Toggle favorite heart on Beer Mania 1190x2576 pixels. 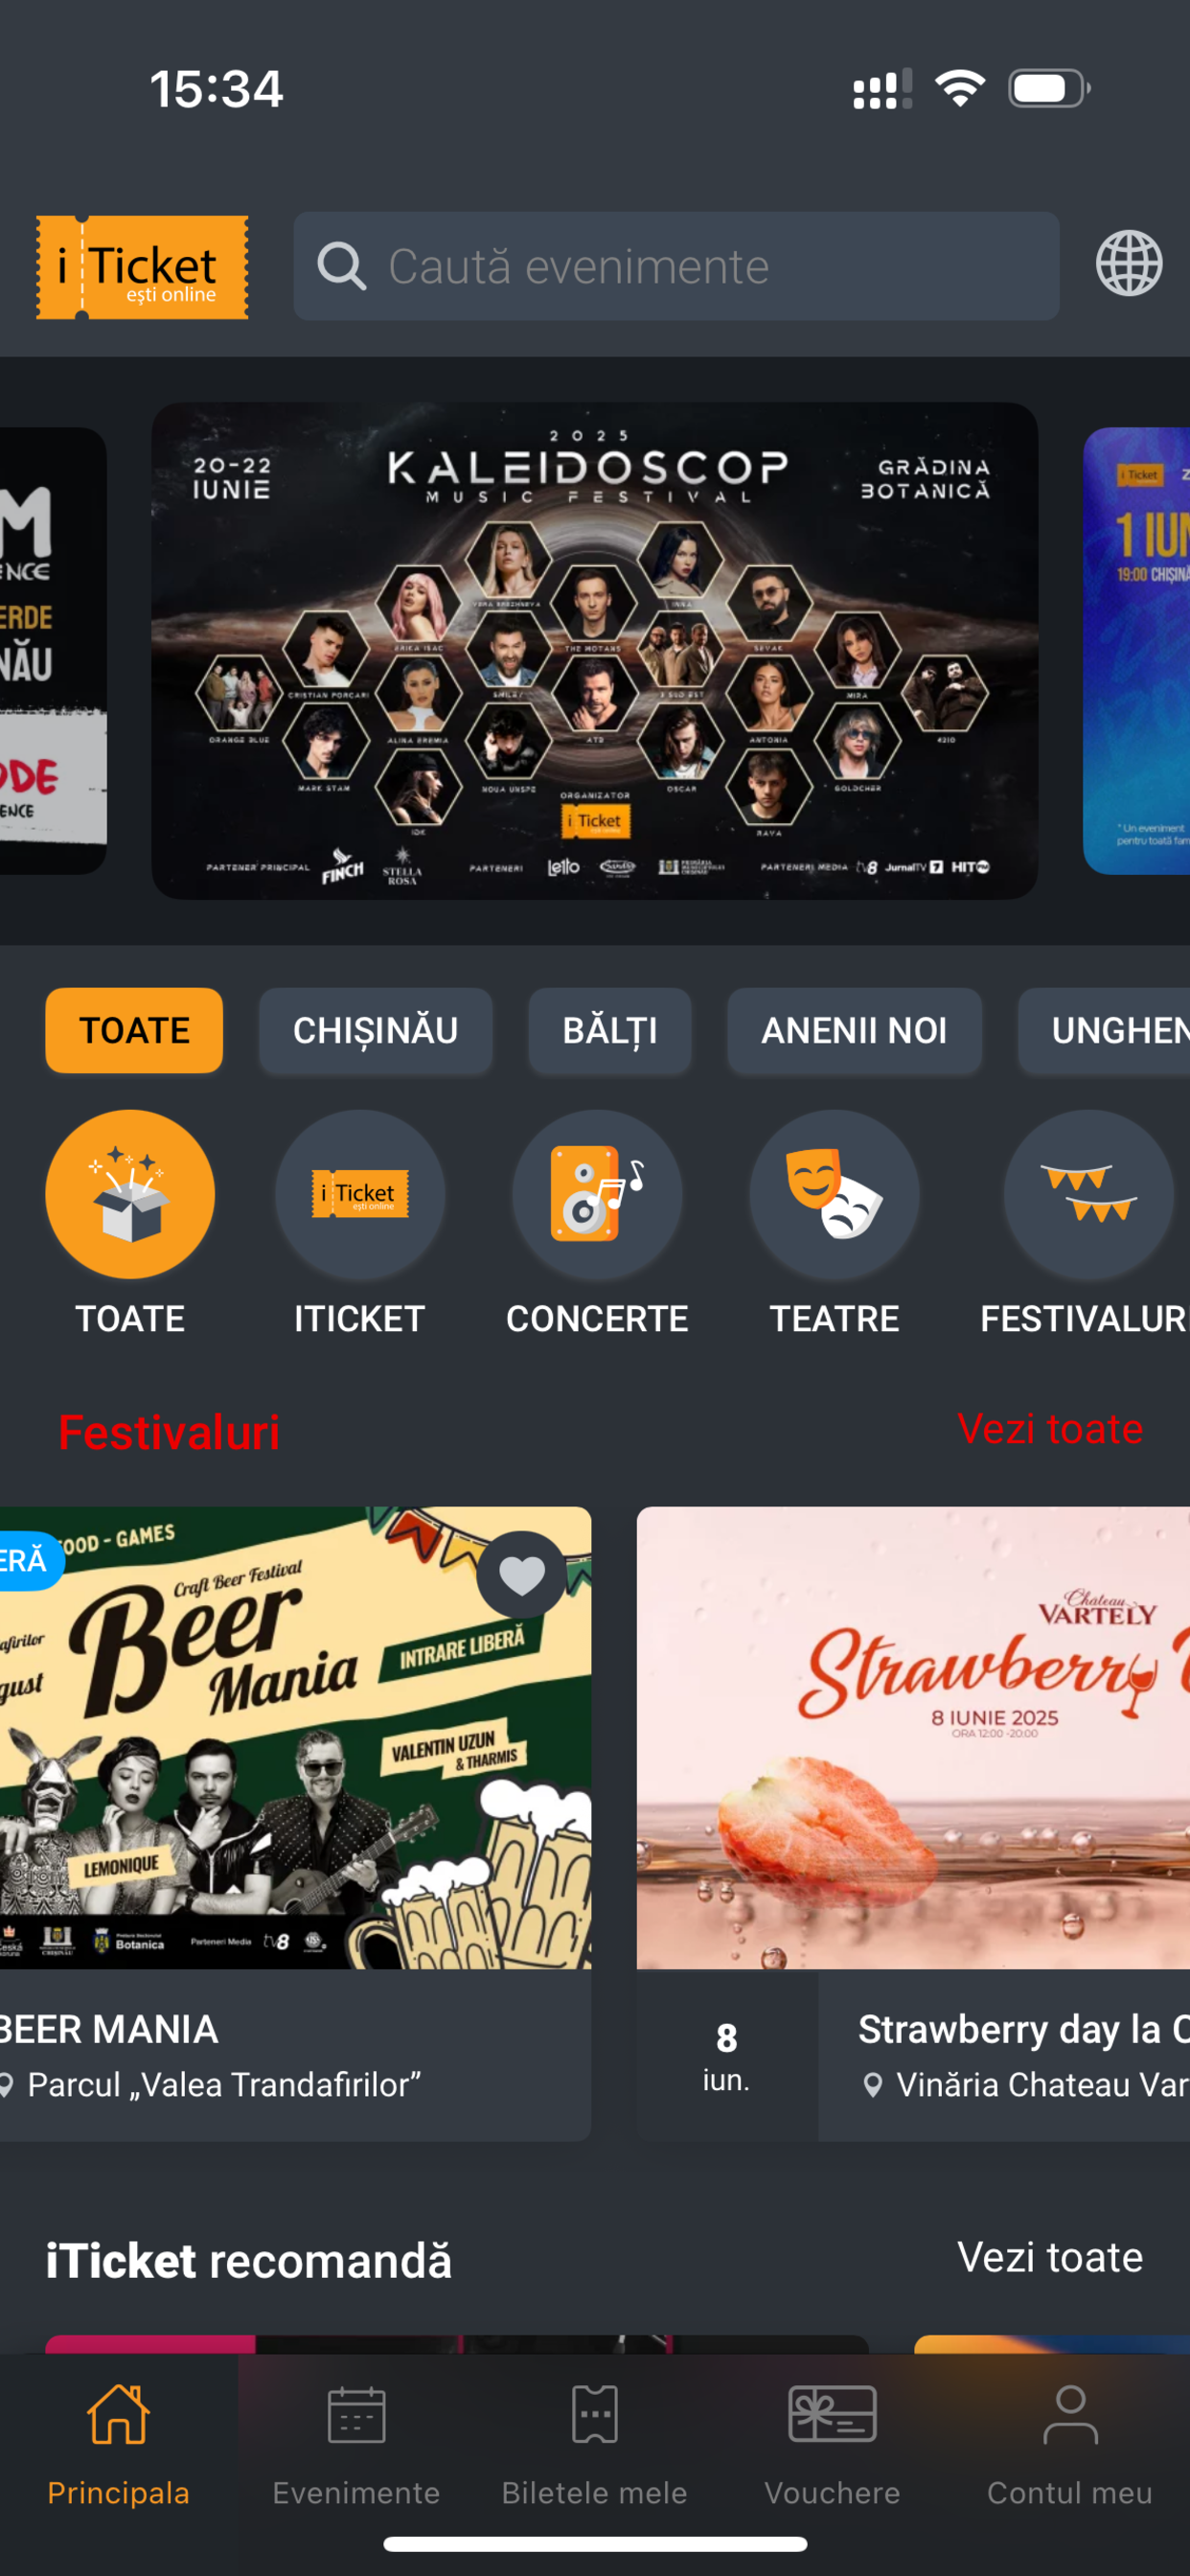click(x=521, y=1576)
